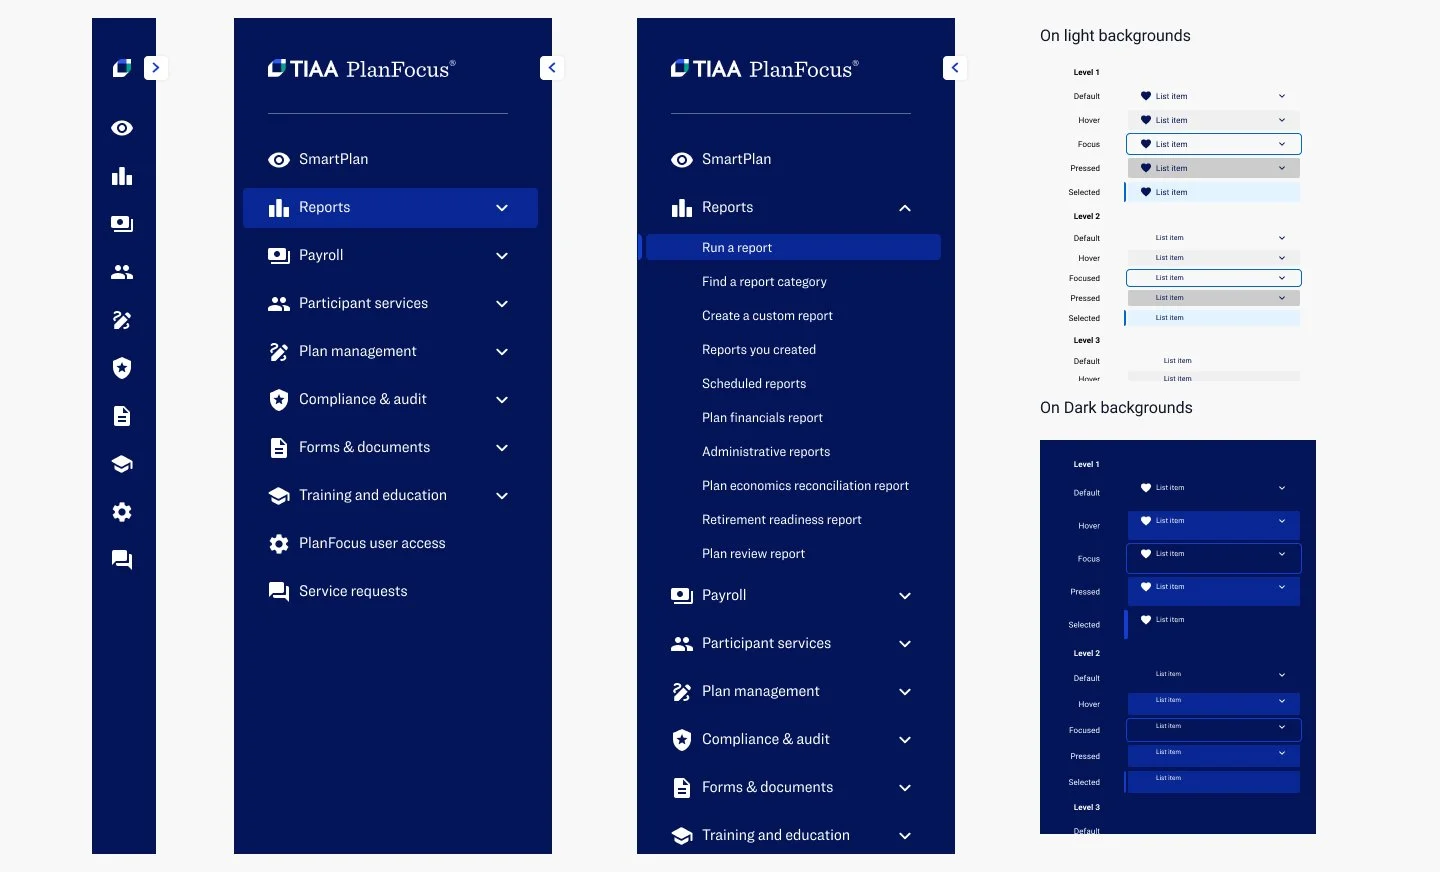This screenshot has width=1440, height=872.
Task: Open Scheduled reports
Action: coord(754,384)
